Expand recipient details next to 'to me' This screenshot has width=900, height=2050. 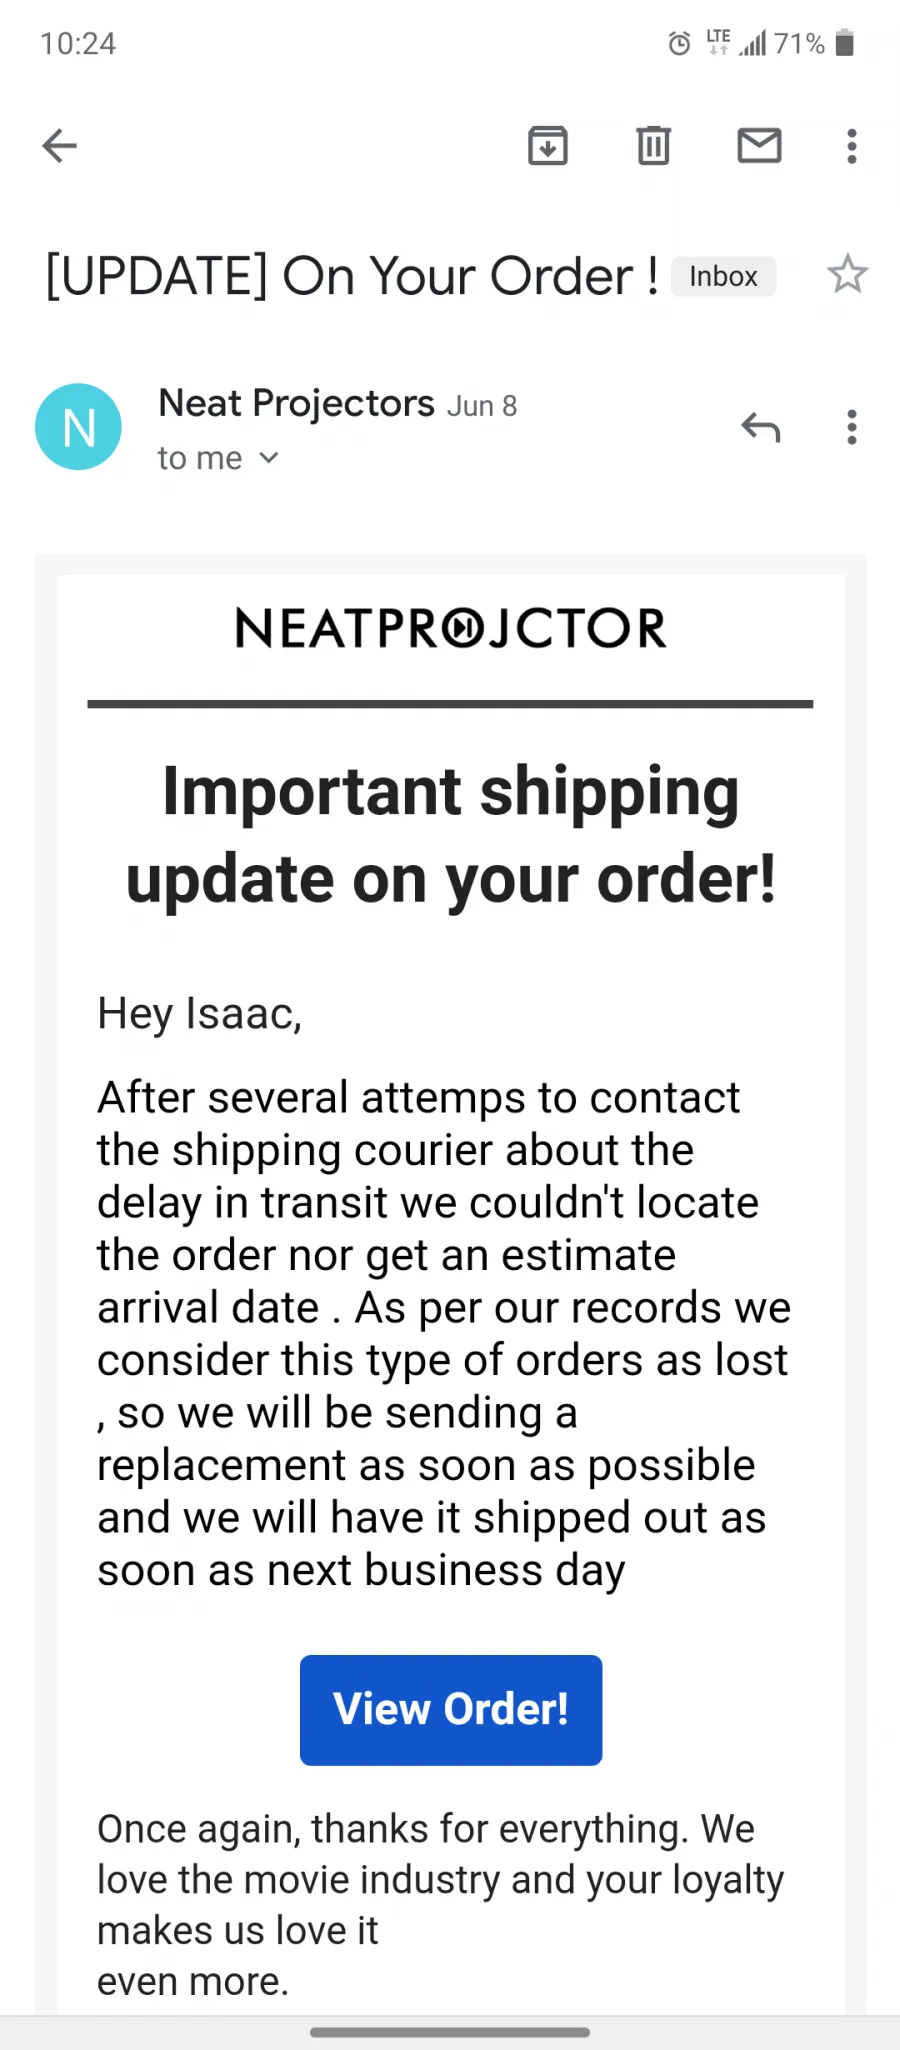point(268,458)
